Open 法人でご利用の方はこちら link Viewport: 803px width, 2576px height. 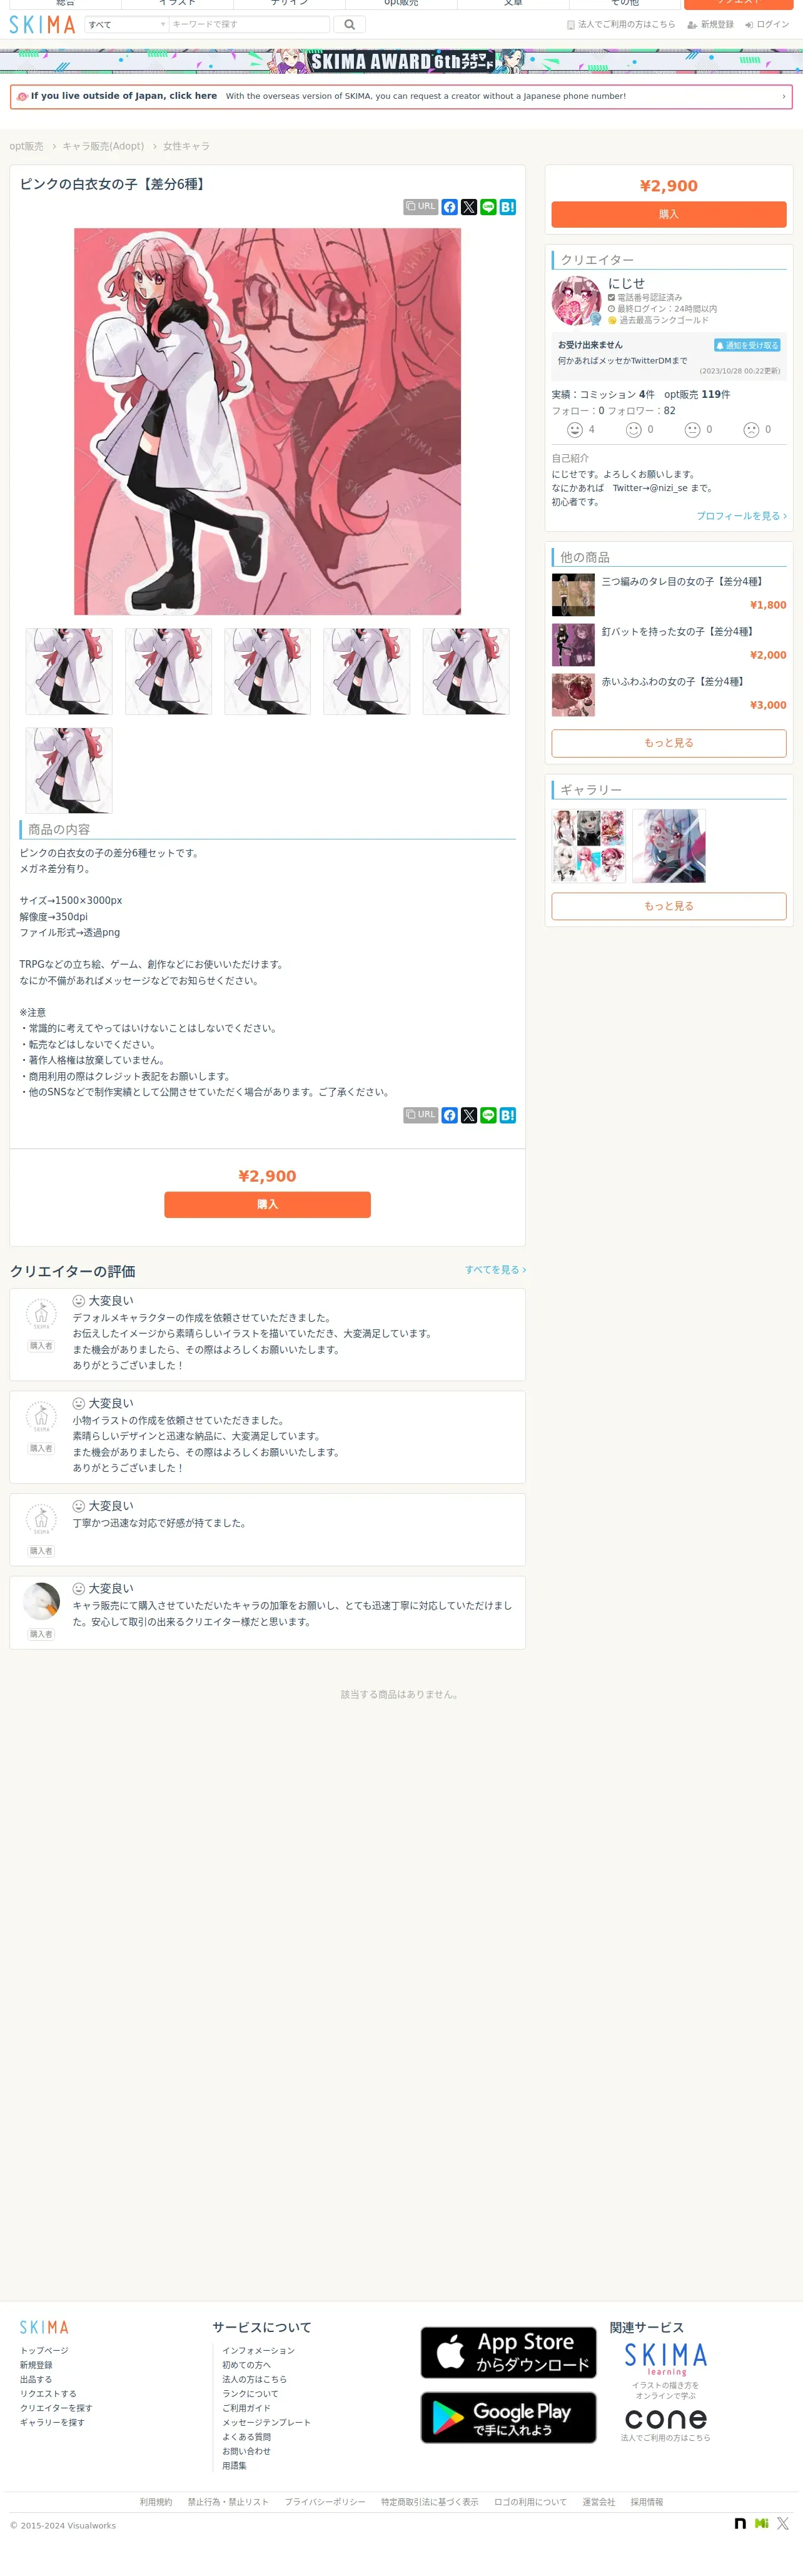(621, 24)
